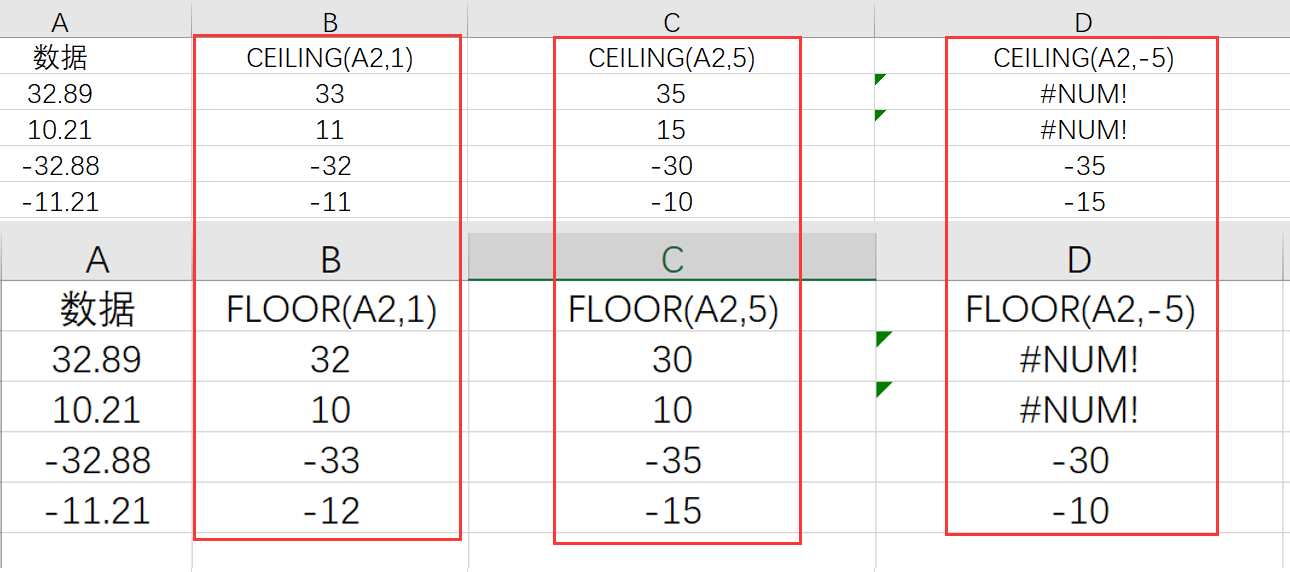Click the 35 result under CEILING(A2,5)
Image resolution: width=1290 pixels, height=572 pixels.
[671, 94]
